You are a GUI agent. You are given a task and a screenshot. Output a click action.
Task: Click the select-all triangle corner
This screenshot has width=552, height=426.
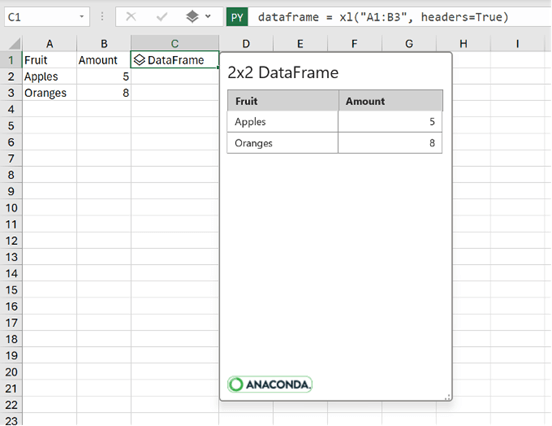click(14, 44)
